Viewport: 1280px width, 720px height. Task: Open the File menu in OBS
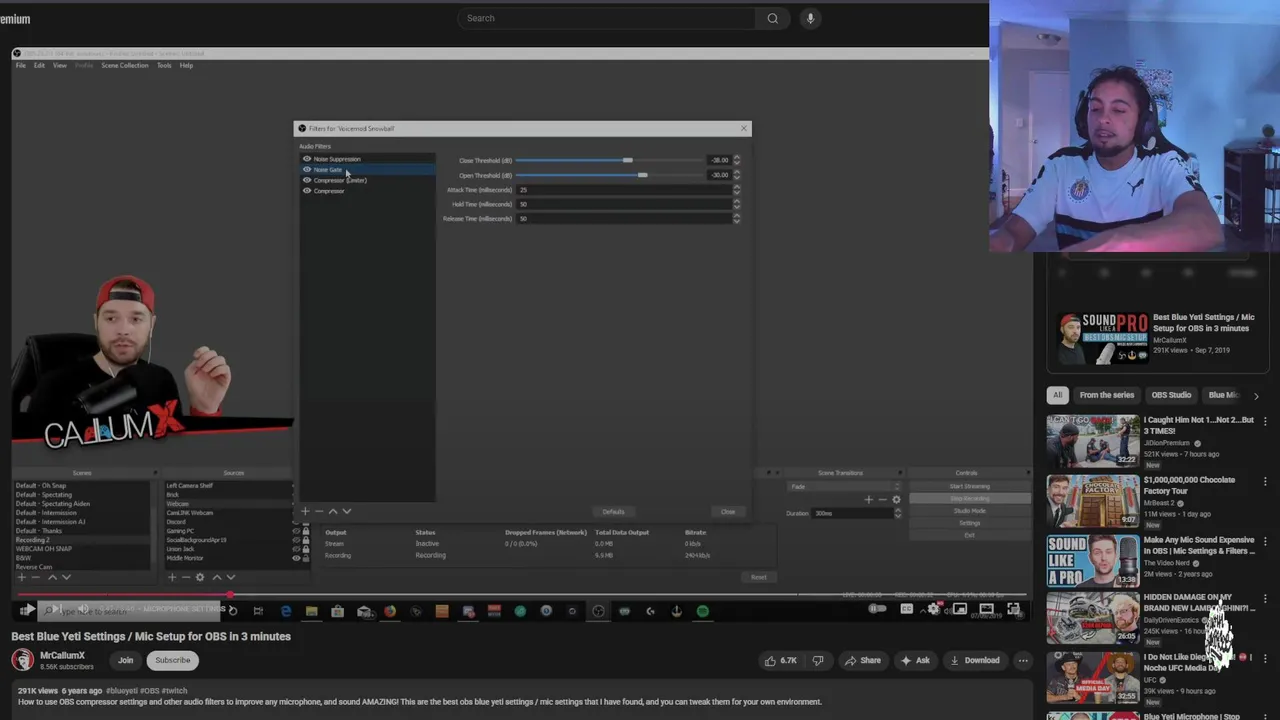click(x=20, y=65)
